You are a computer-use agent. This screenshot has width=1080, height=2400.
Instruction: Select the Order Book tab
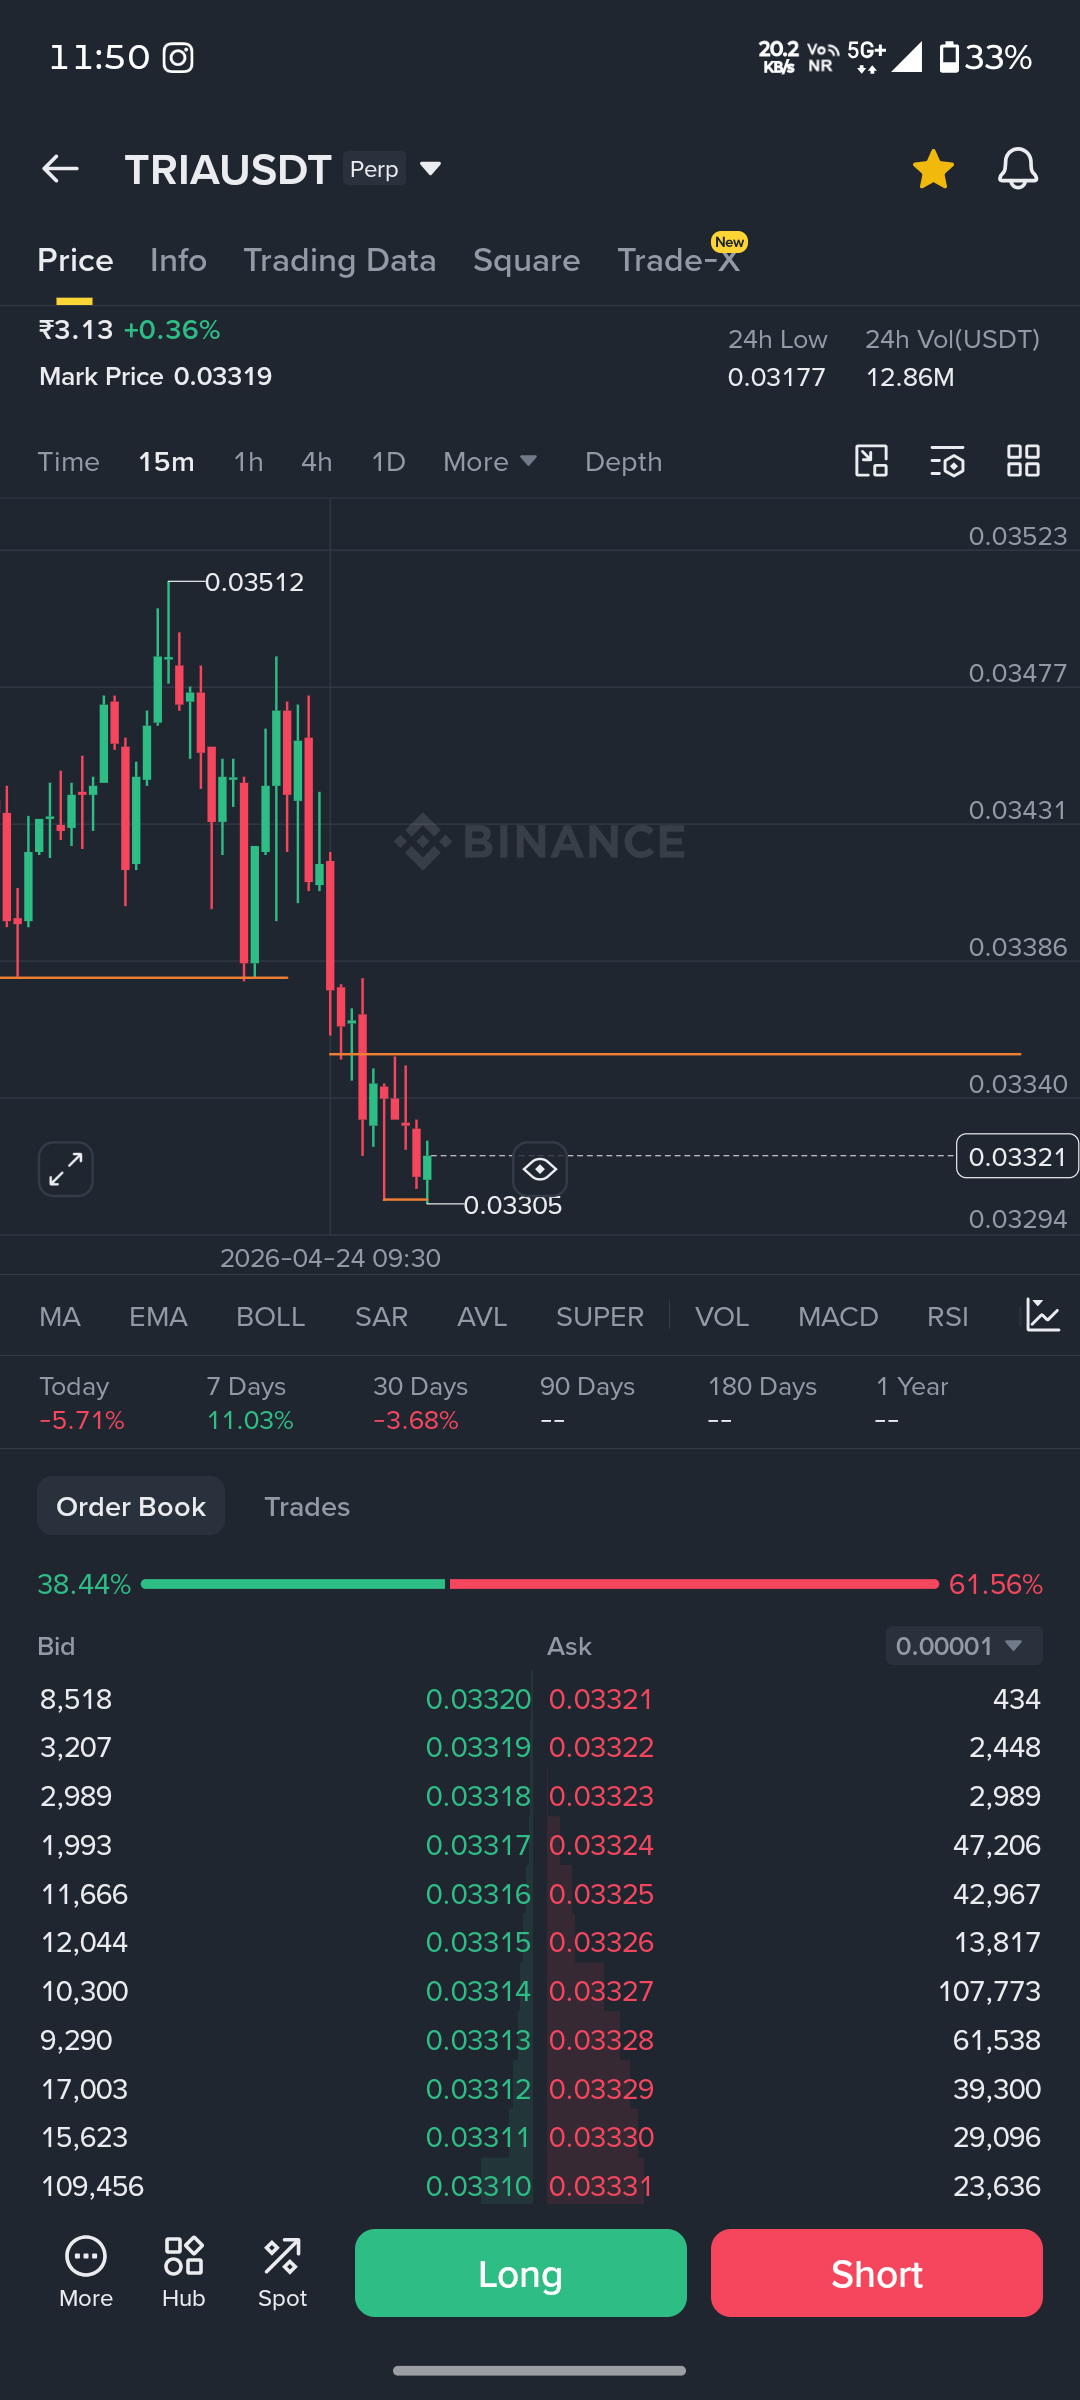pos(131,1506)
